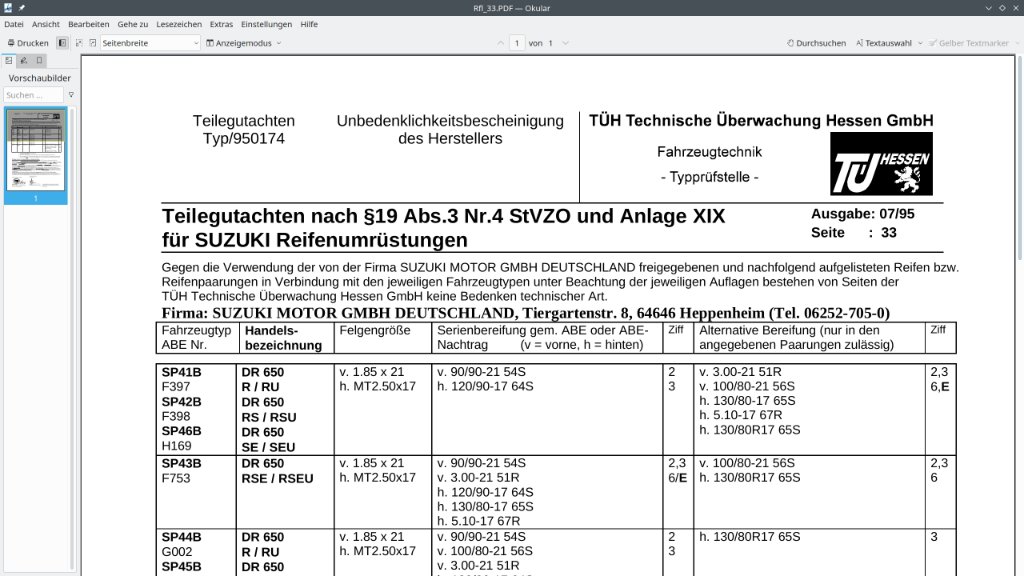The height and width of the screenshot is (576, 1024).
Task: Click the Suchen thumbnail search field
Action: tap(33, 95)
